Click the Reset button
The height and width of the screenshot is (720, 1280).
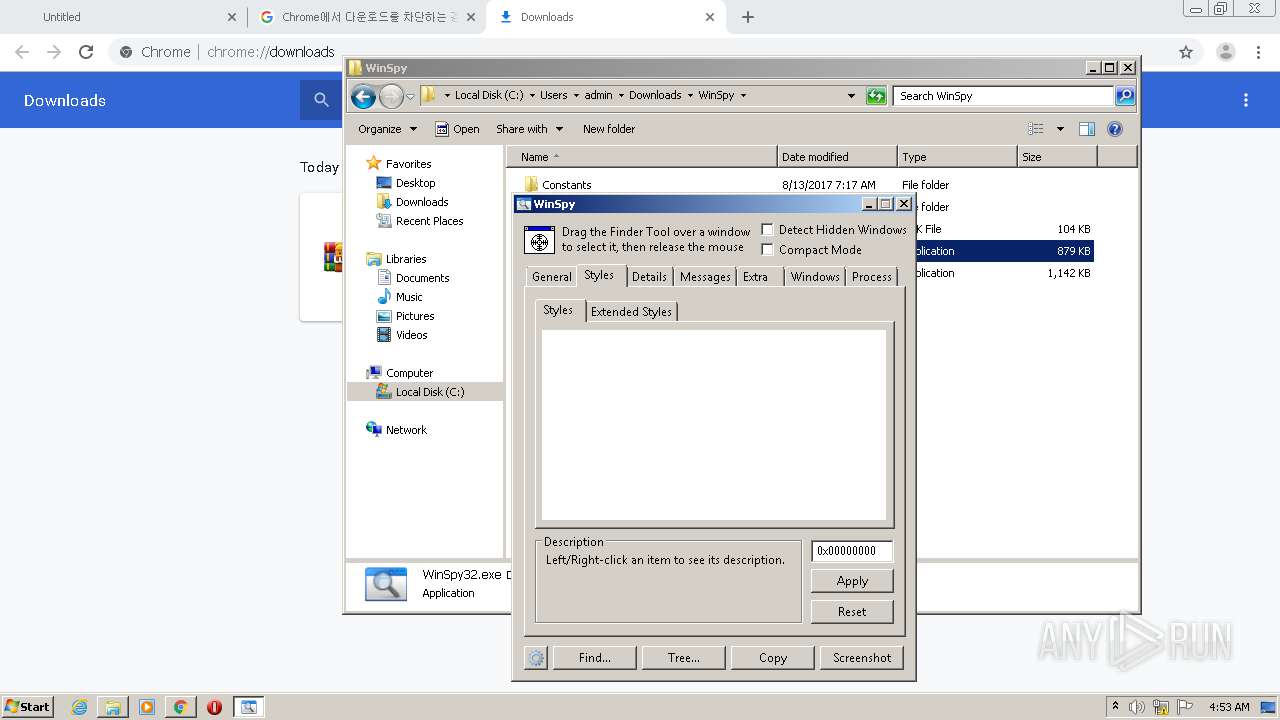852,612
